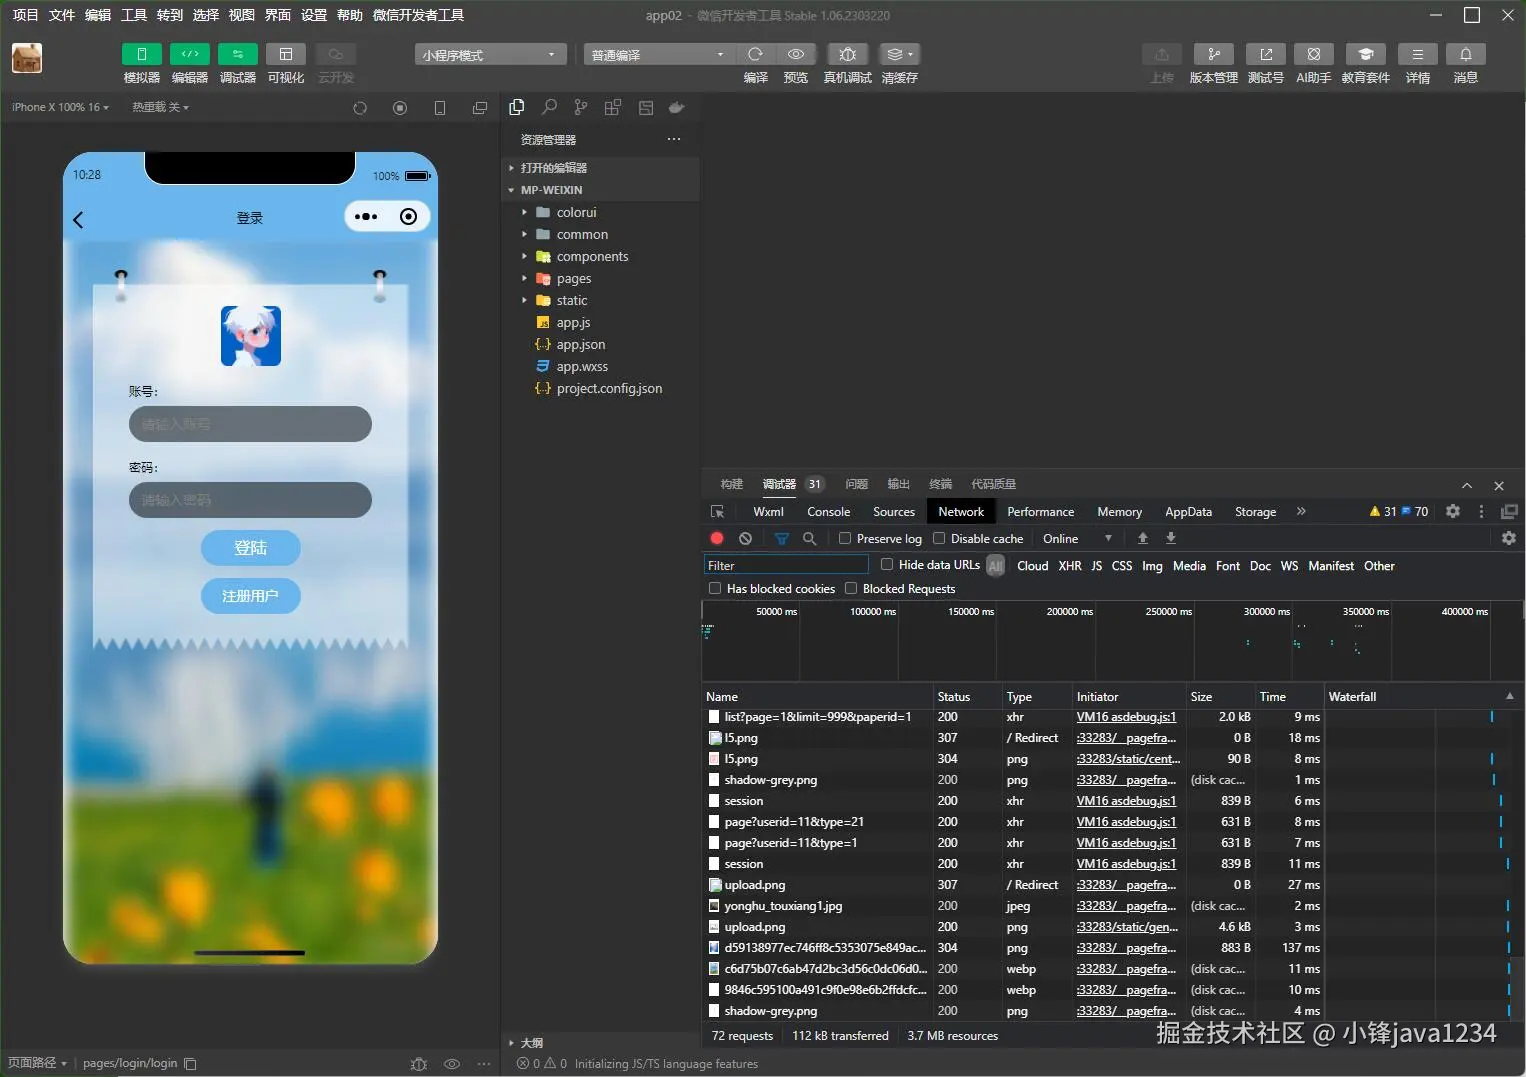Image resolution: width=1526 pixels, height=1077 pixels.
Task: Click the 清缓存 clear cache icon
Action: [899, 54]
